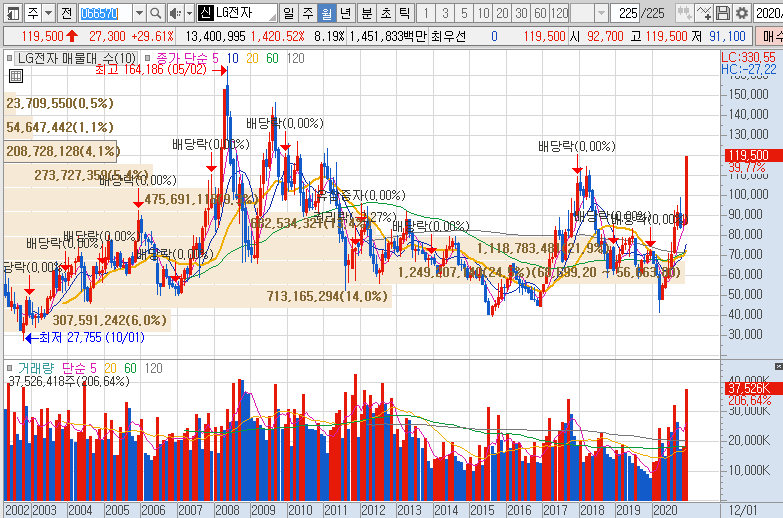Toggle the square marker before 종가 단순
This screenshot has width=783, height=518.
(x=148, y=58)
